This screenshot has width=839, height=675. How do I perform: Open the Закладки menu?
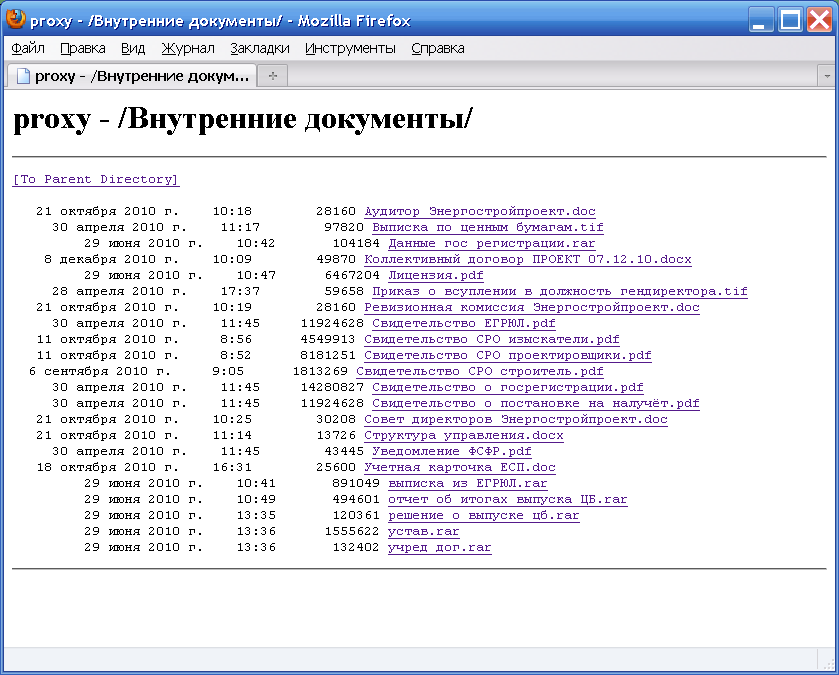pyautogui.click(x=260, y=49)
